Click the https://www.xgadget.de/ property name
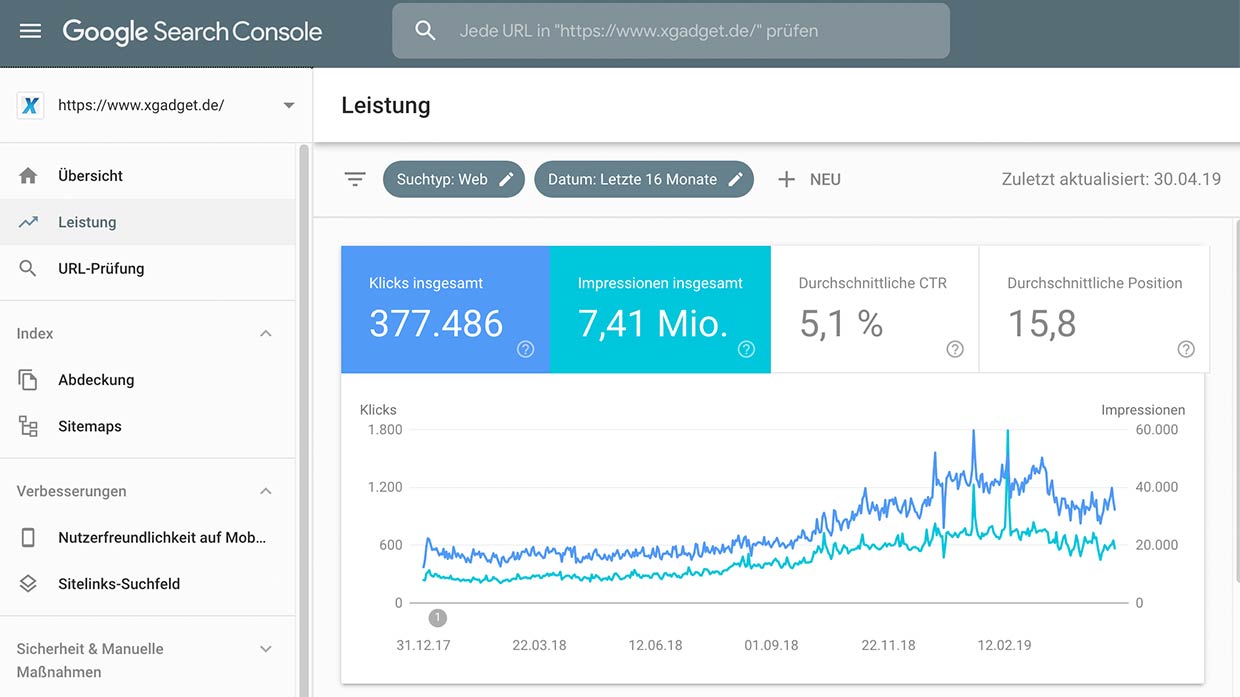This screenshot has width=1240, height=697. pos(141,105)
